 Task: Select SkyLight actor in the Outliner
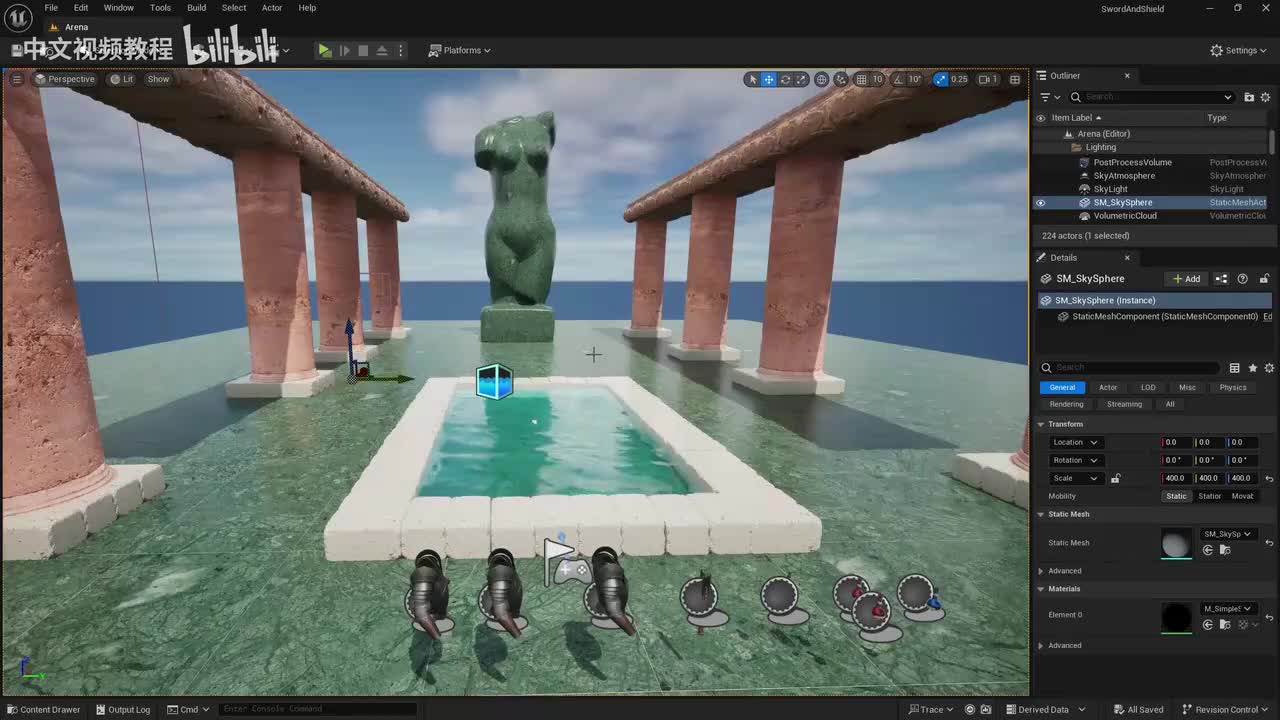(1110, 189)
